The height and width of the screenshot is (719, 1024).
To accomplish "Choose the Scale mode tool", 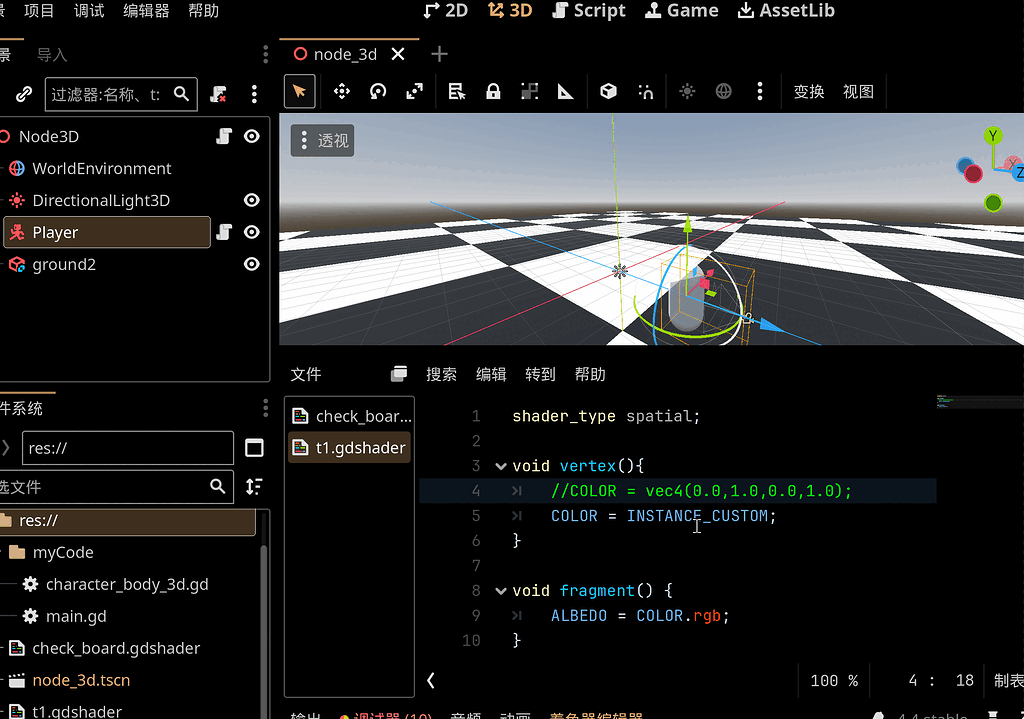I will [x=414, y=92].
